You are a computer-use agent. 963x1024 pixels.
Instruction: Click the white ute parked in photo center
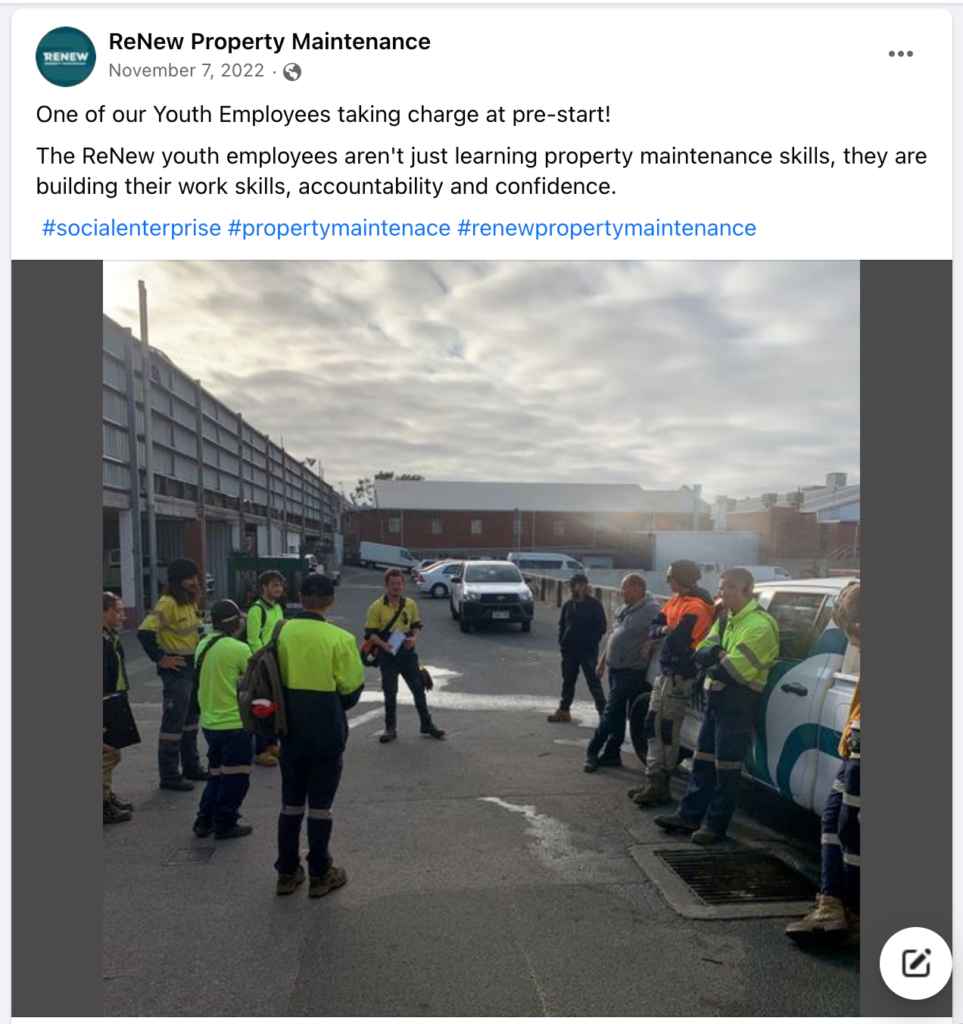492,596
